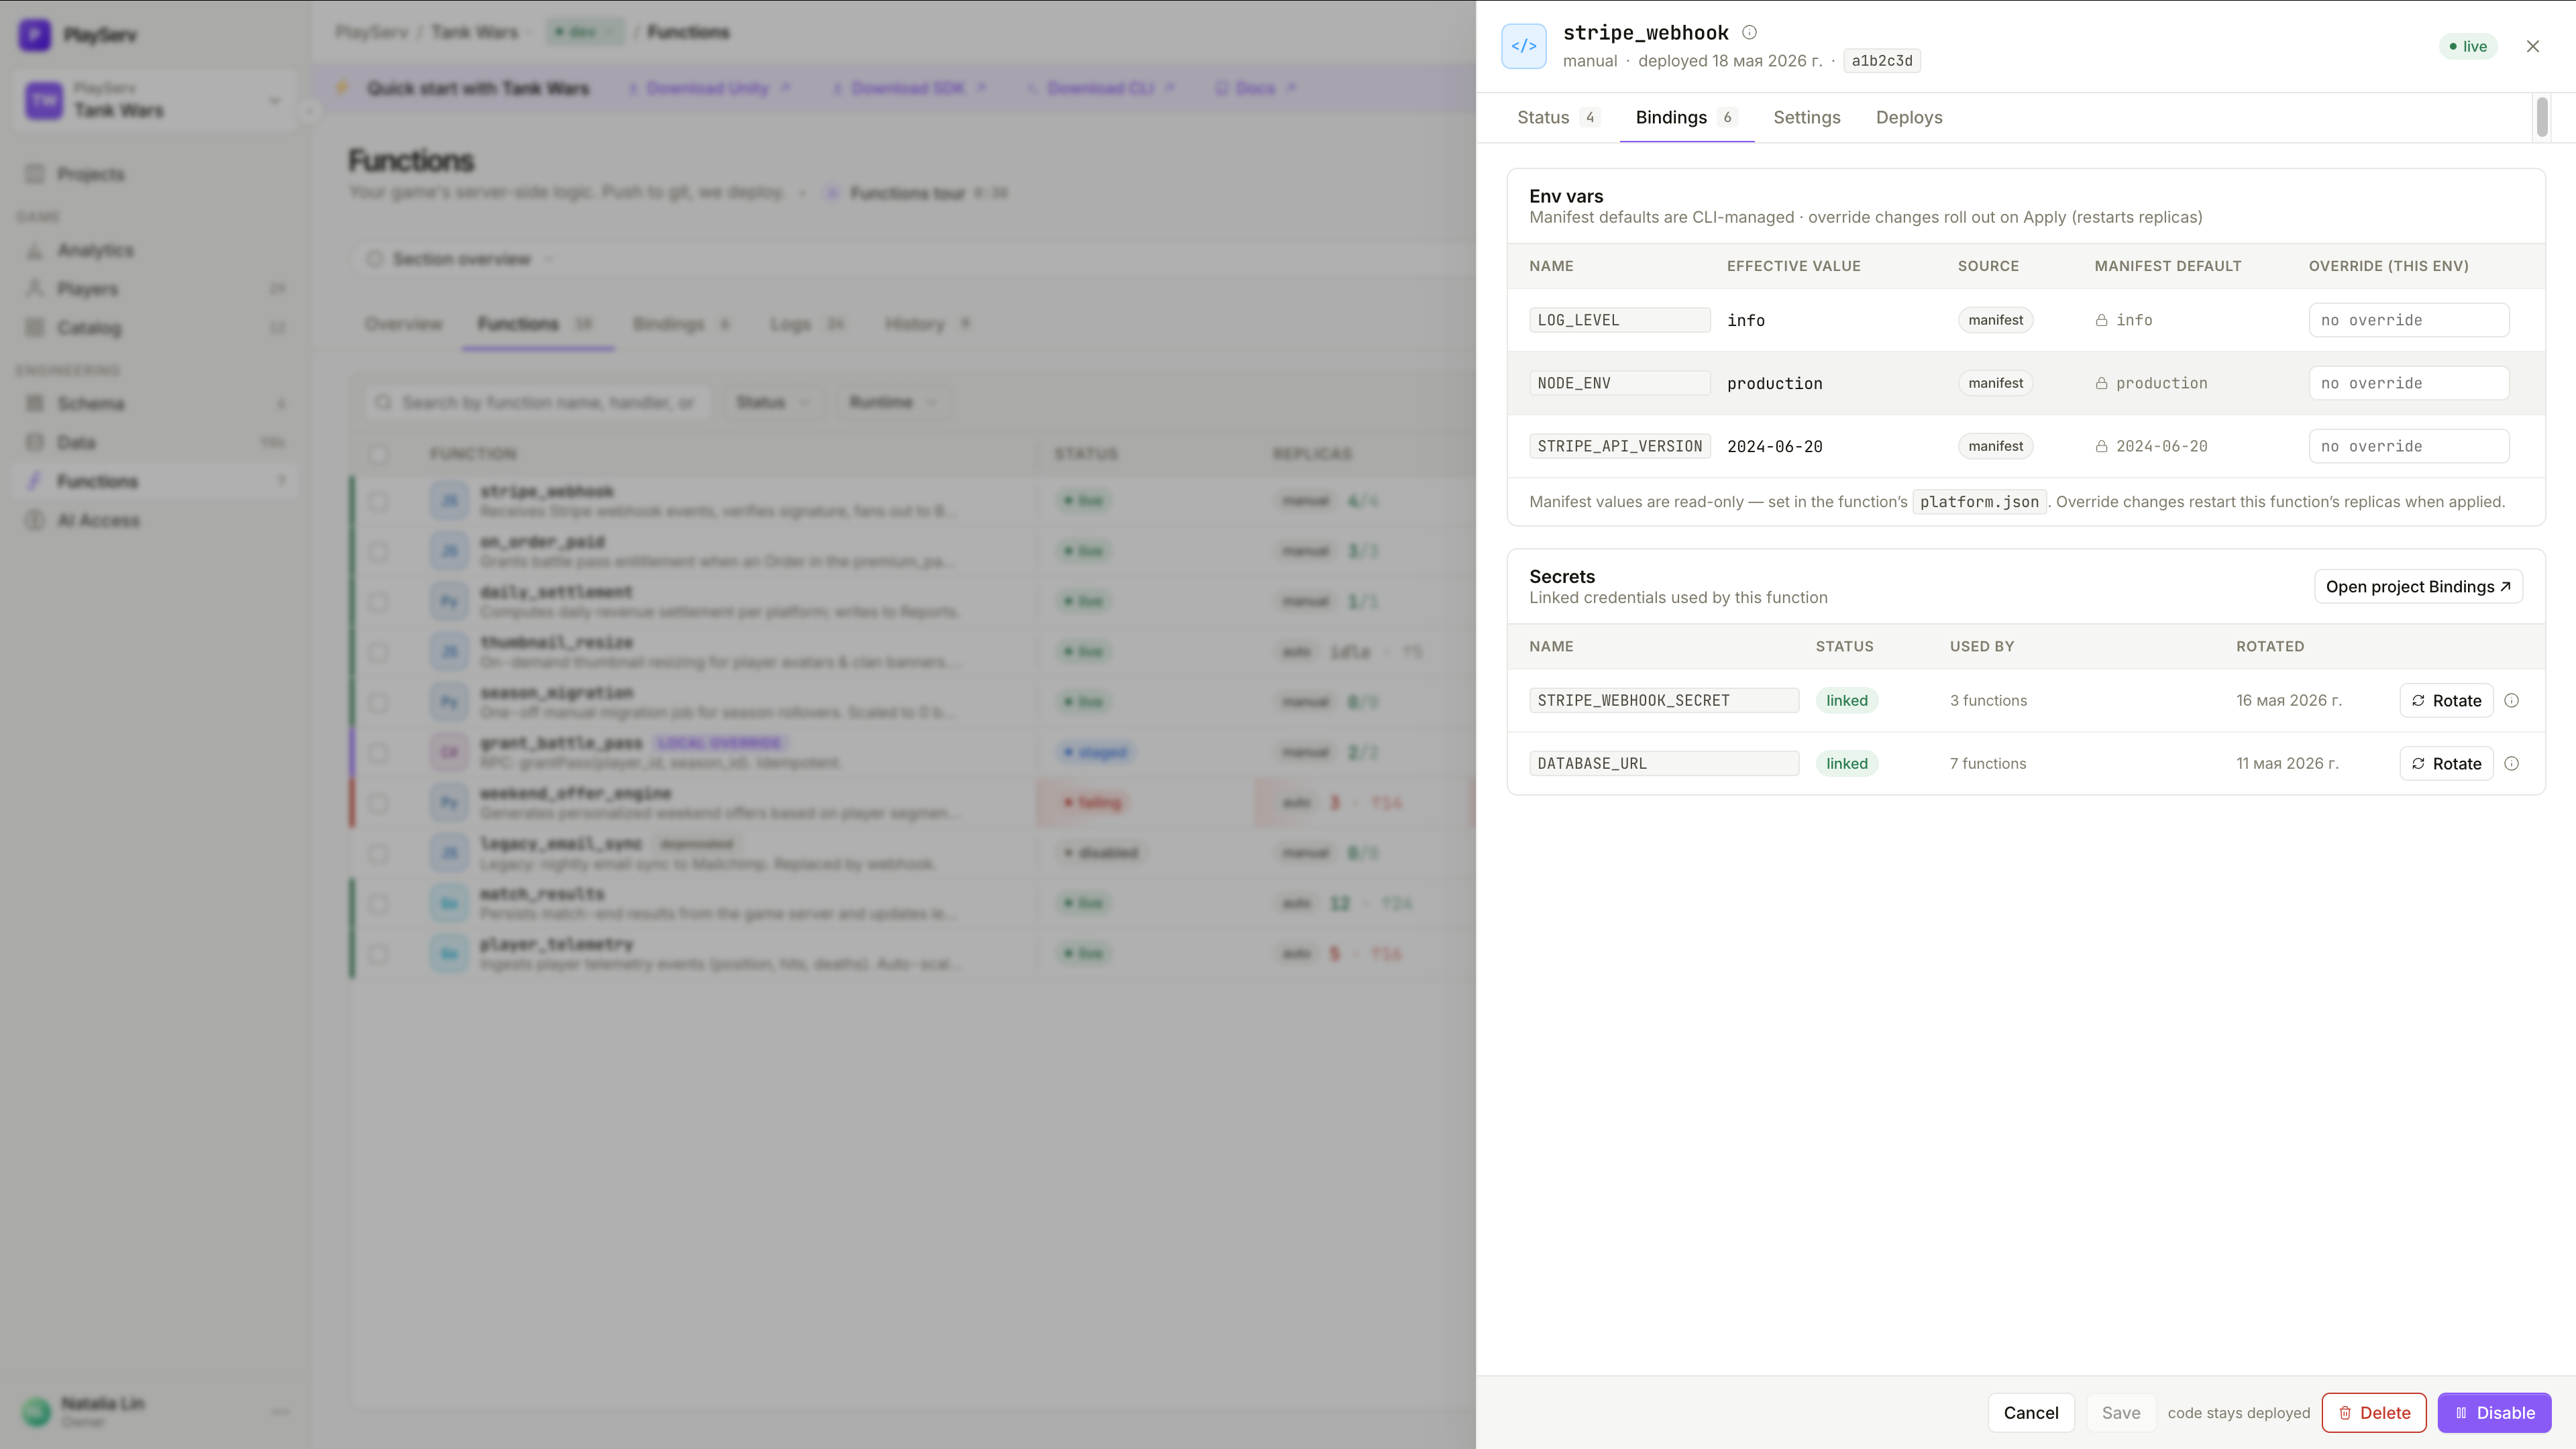Image resolution: width=2576 pixels, height=1449 pixels.
Task: Tick the checkbox for on_order_paid row
Action: tap(378, 551)
